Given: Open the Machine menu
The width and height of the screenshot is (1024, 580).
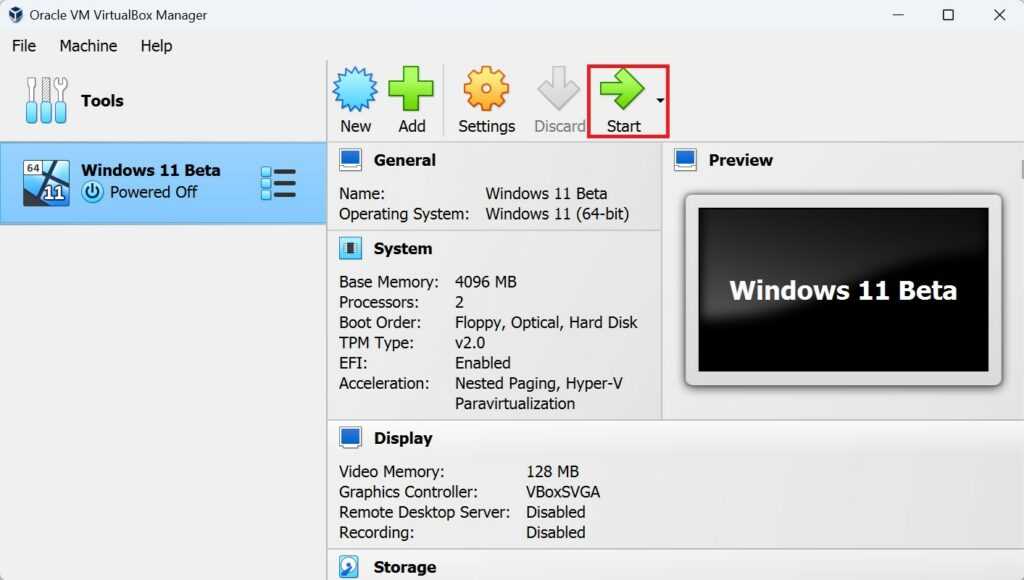Looking at the screenshot, I should [x=88, y=46].
